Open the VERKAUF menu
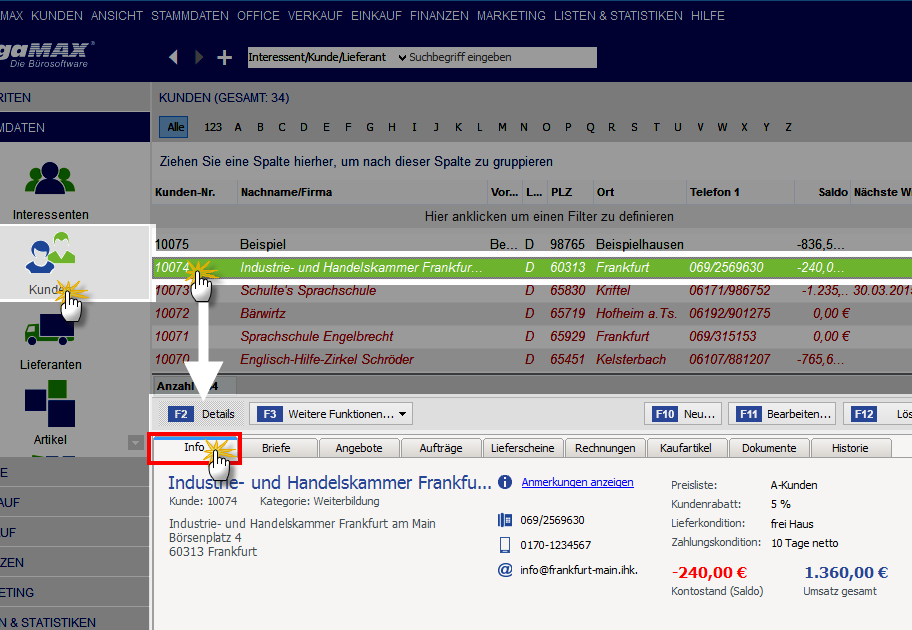This screenshot has height=630, width=912. pyautogui.click(x=315, y=16)
